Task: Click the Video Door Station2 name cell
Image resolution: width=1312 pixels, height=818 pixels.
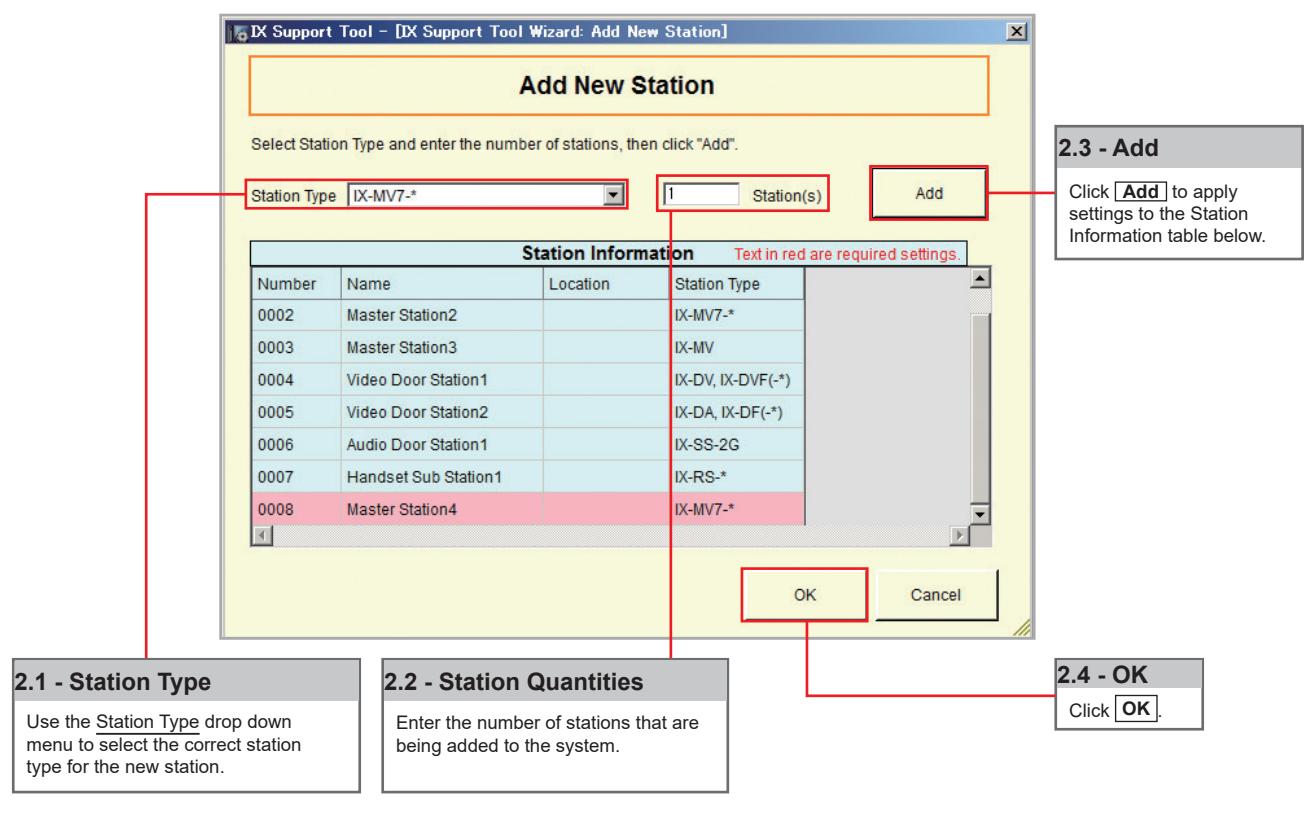Action: pos(441,412)
